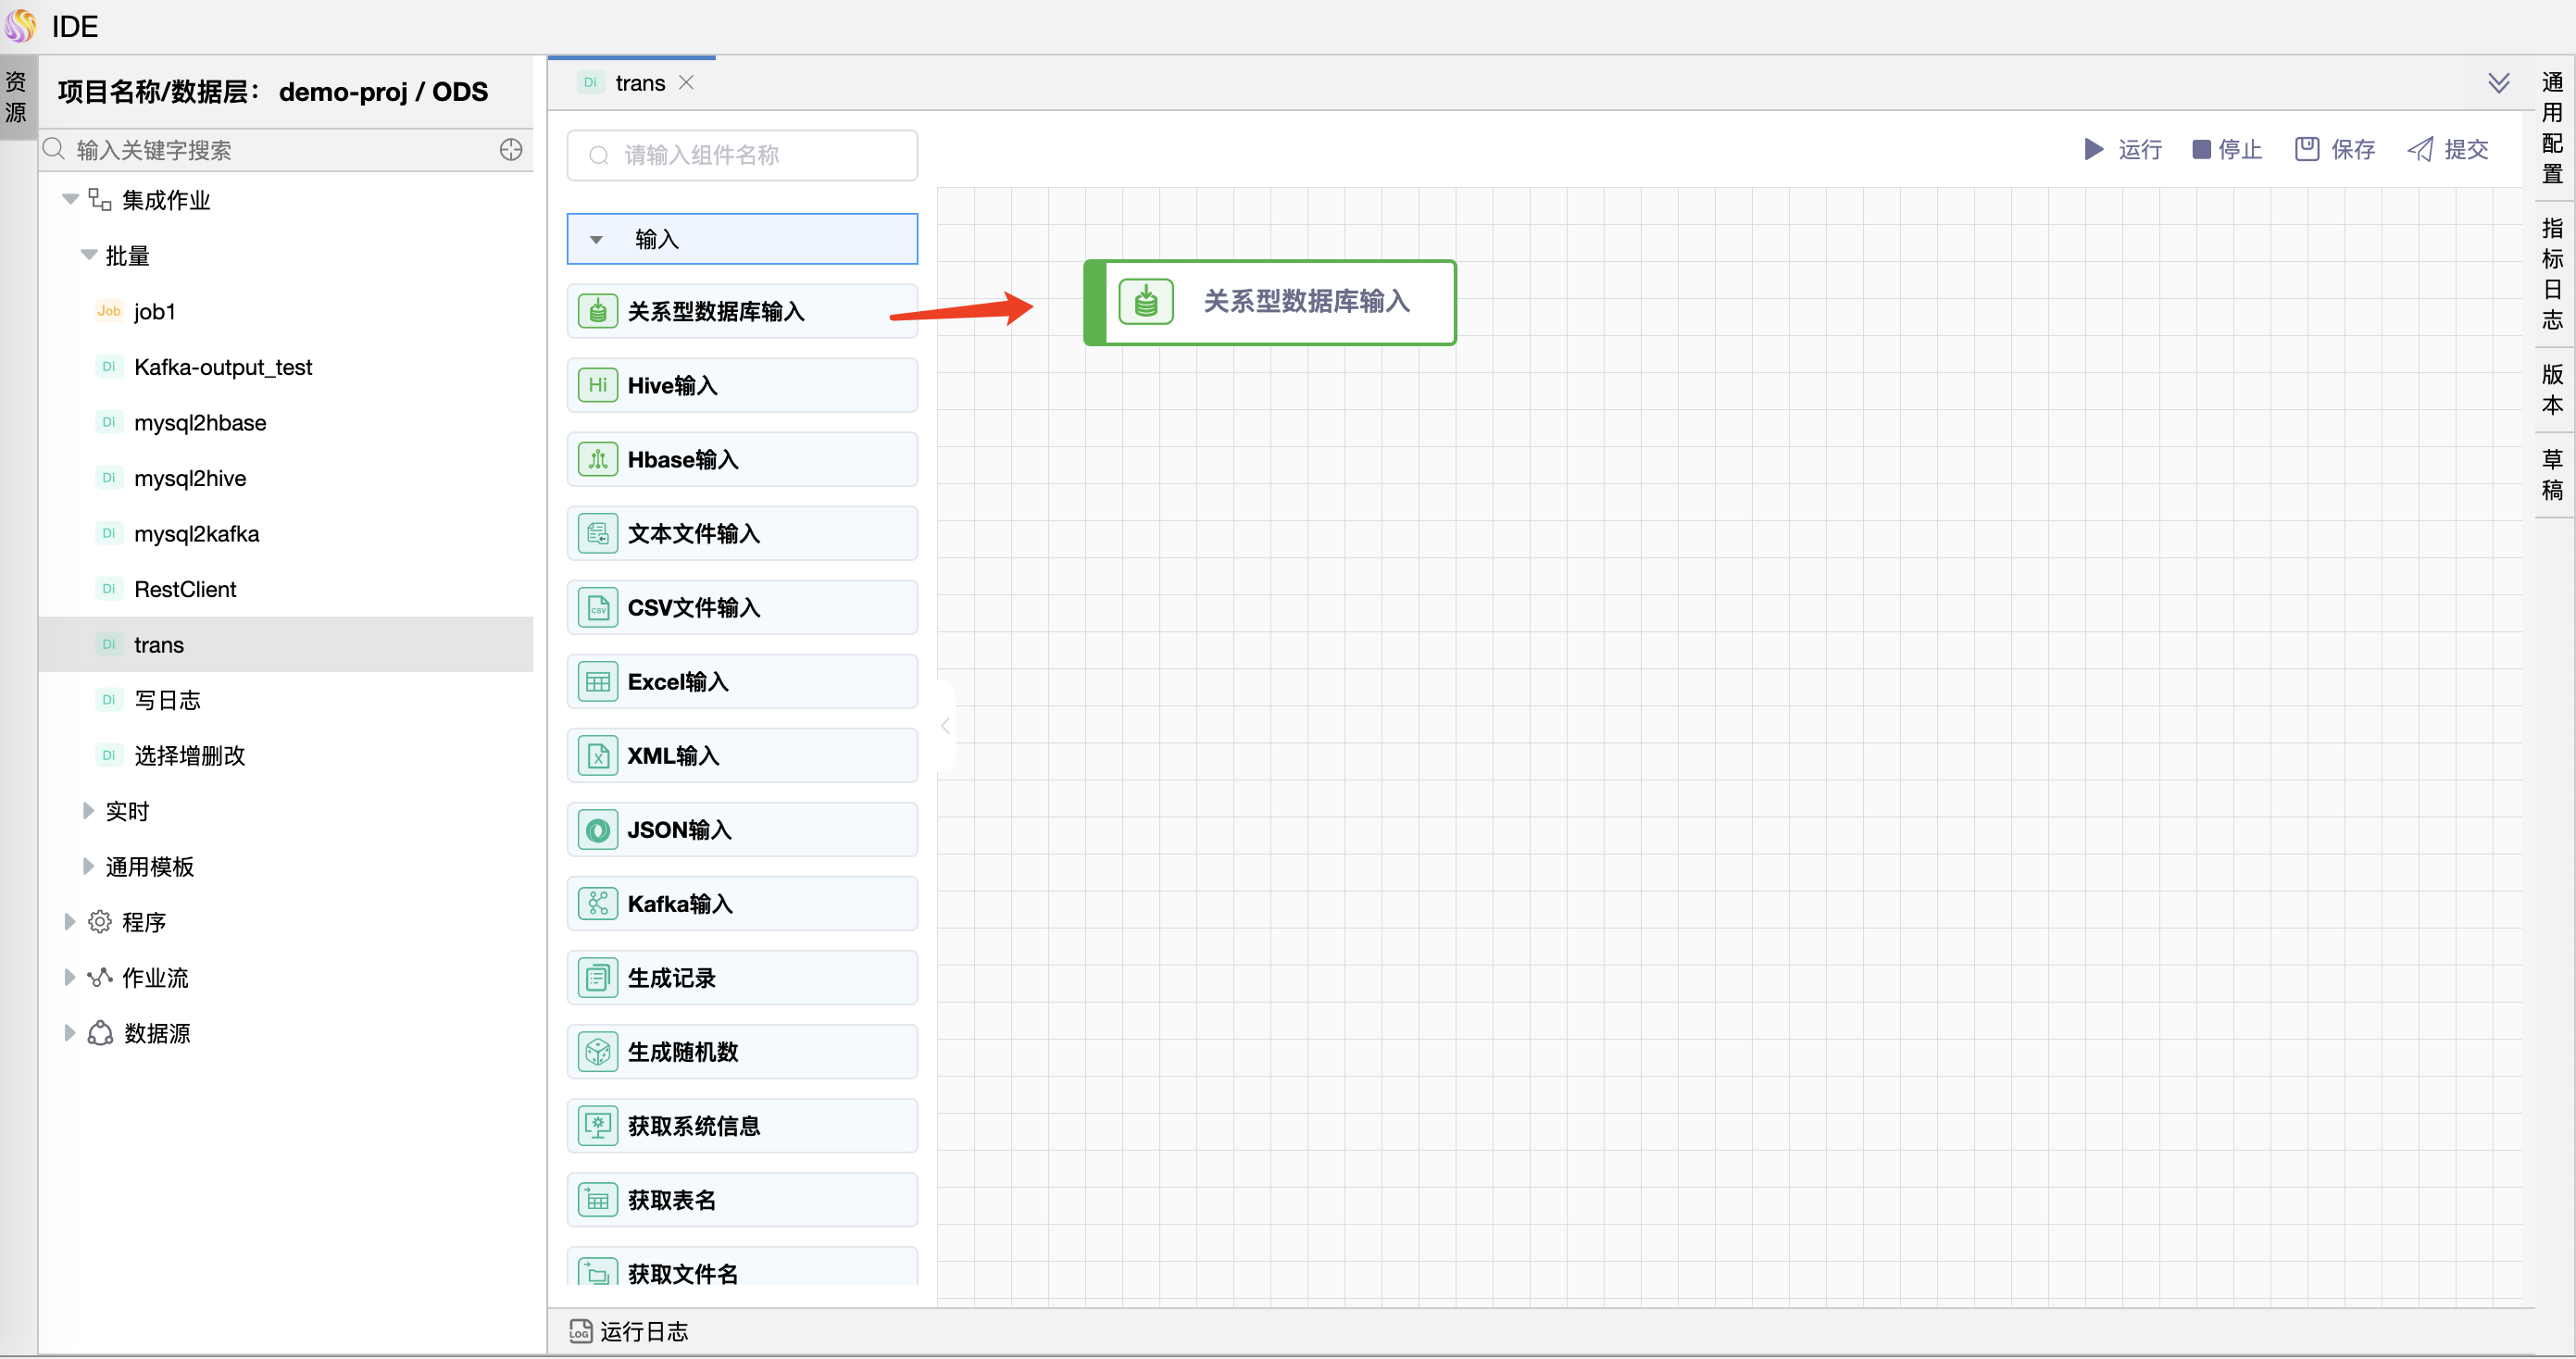Click the component name search field

click(742, 156)
